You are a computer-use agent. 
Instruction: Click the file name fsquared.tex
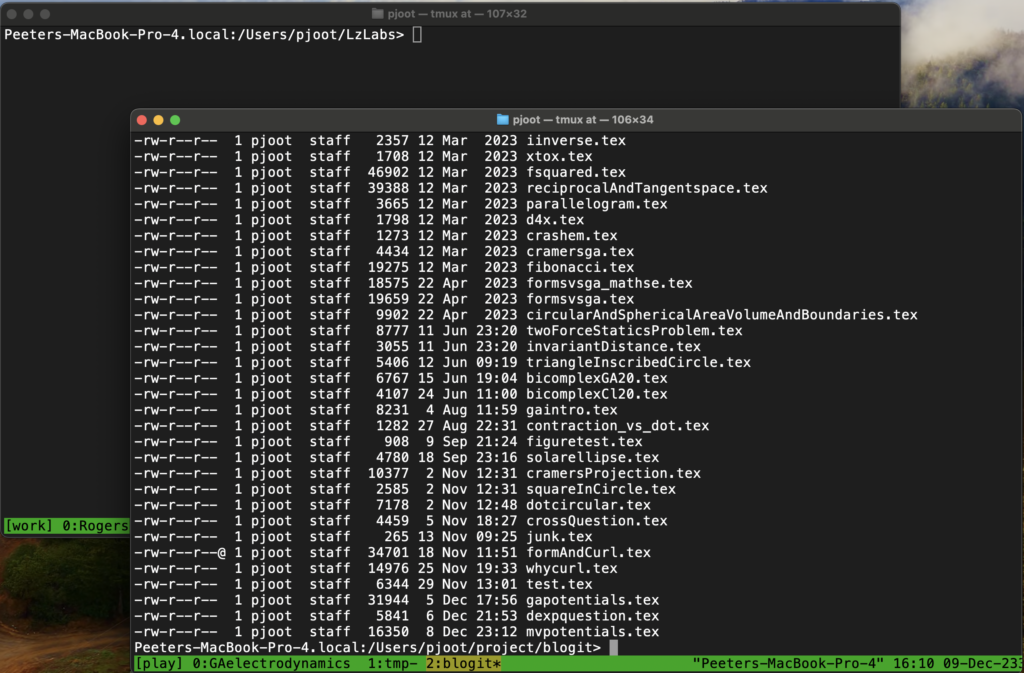click(576, 172)
